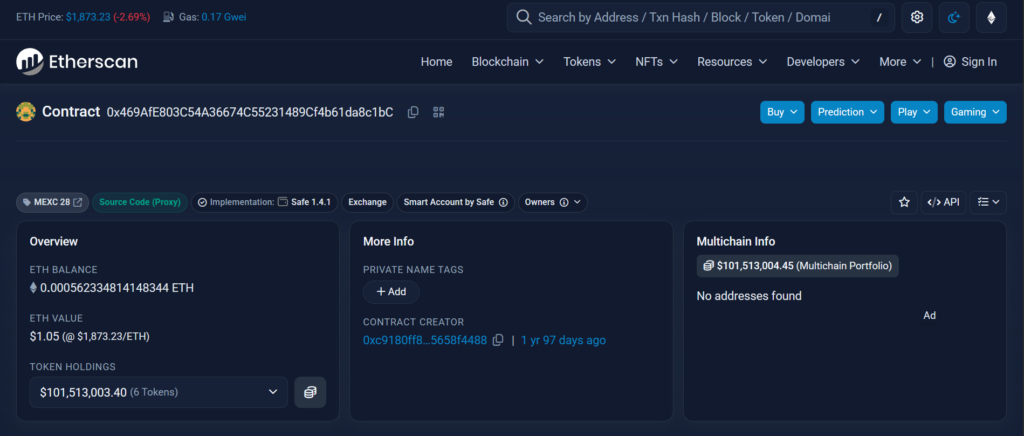Viewport: 1024px width, 436px height.
Task: Click contract avatar icon
Action: 25,112
